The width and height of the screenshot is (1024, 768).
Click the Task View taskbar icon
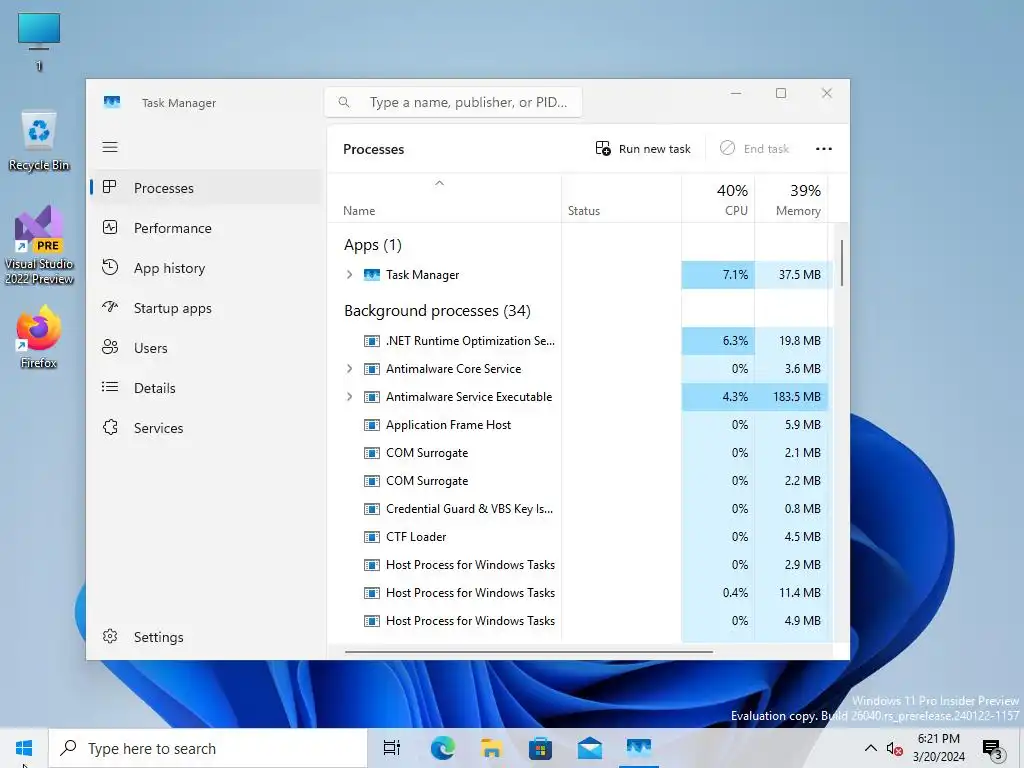click(392, 748)
